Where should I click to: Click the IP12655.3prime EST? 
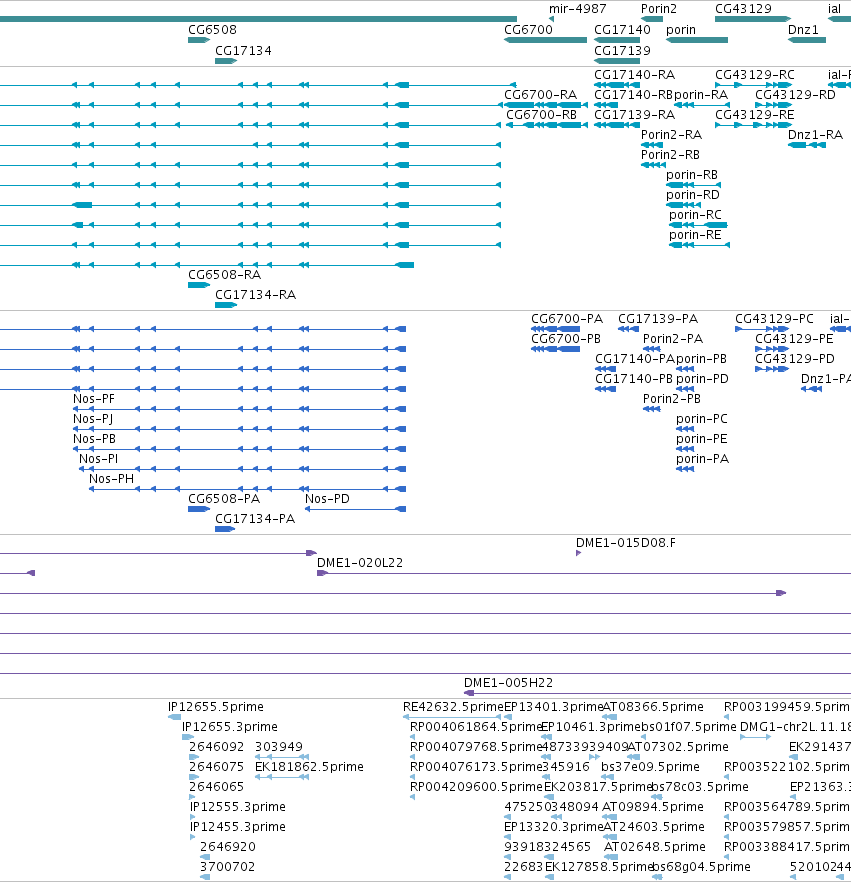point(188,737)
